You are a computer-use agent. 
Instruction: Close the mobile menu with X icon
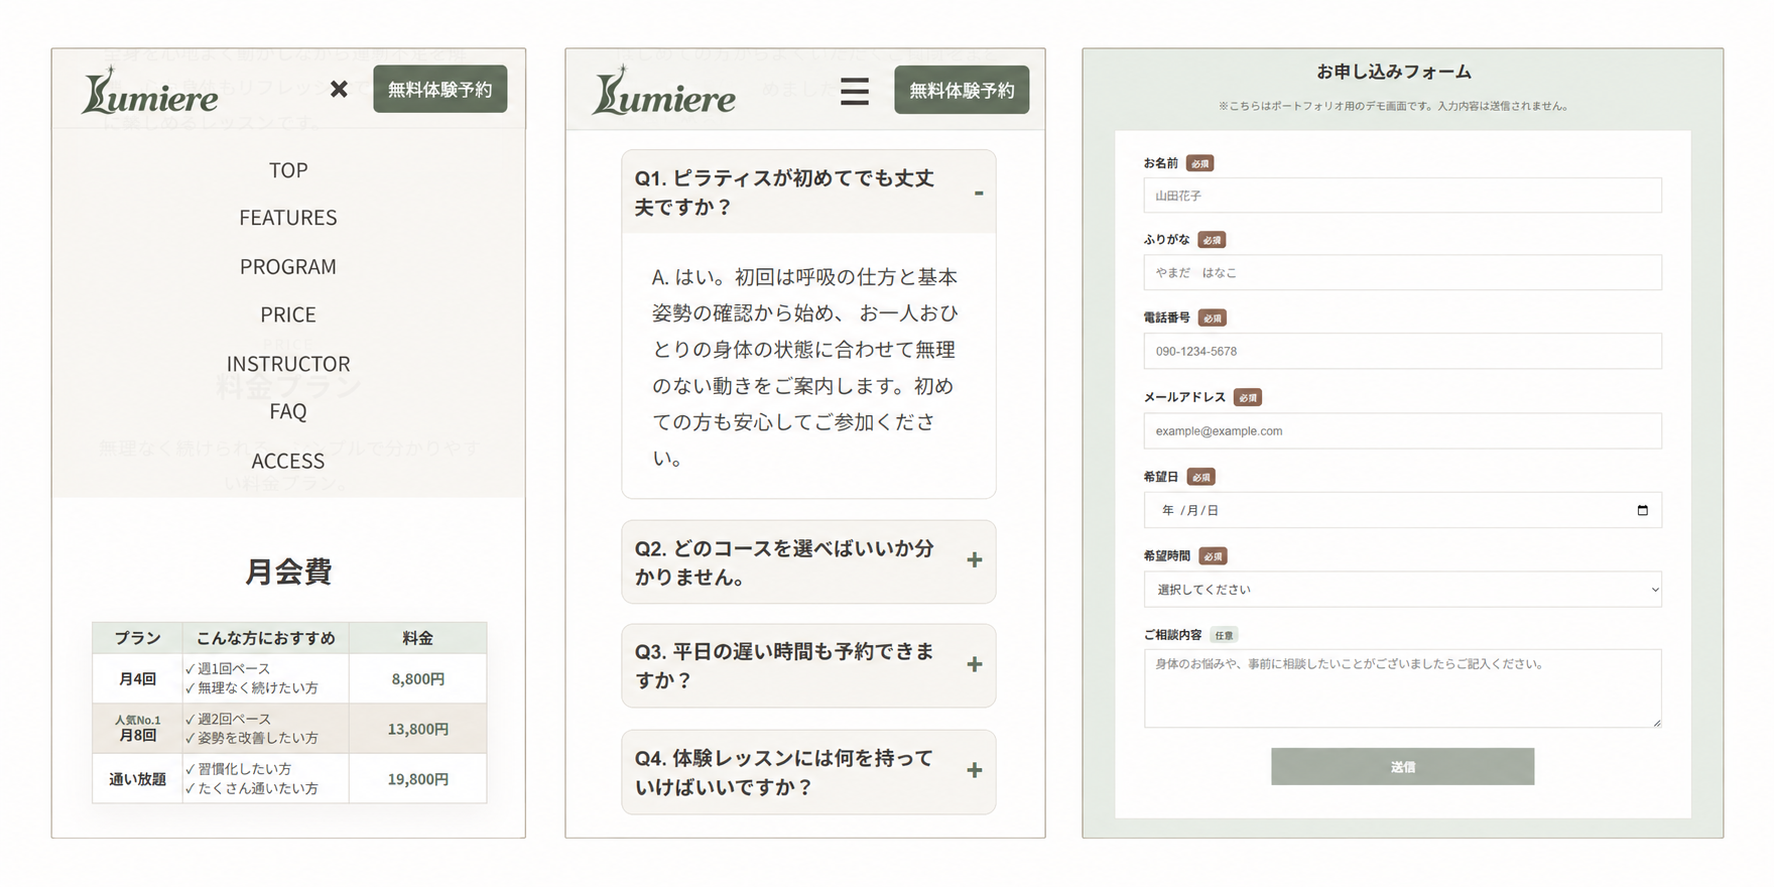click(x=339, y=89)
